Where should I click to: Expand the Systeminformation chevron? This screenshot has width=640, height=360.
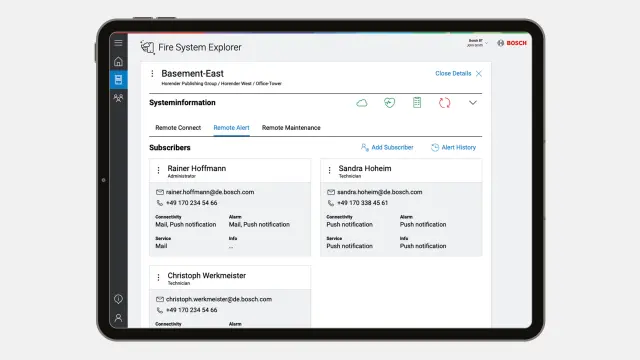473,103
